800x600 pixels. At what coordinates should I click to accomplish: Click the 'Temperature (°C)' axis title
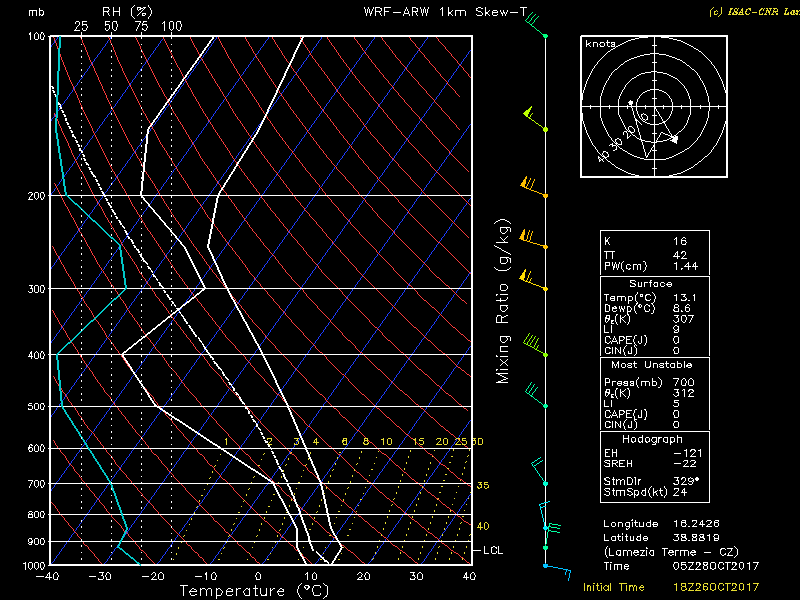click(x=255, y=591)
